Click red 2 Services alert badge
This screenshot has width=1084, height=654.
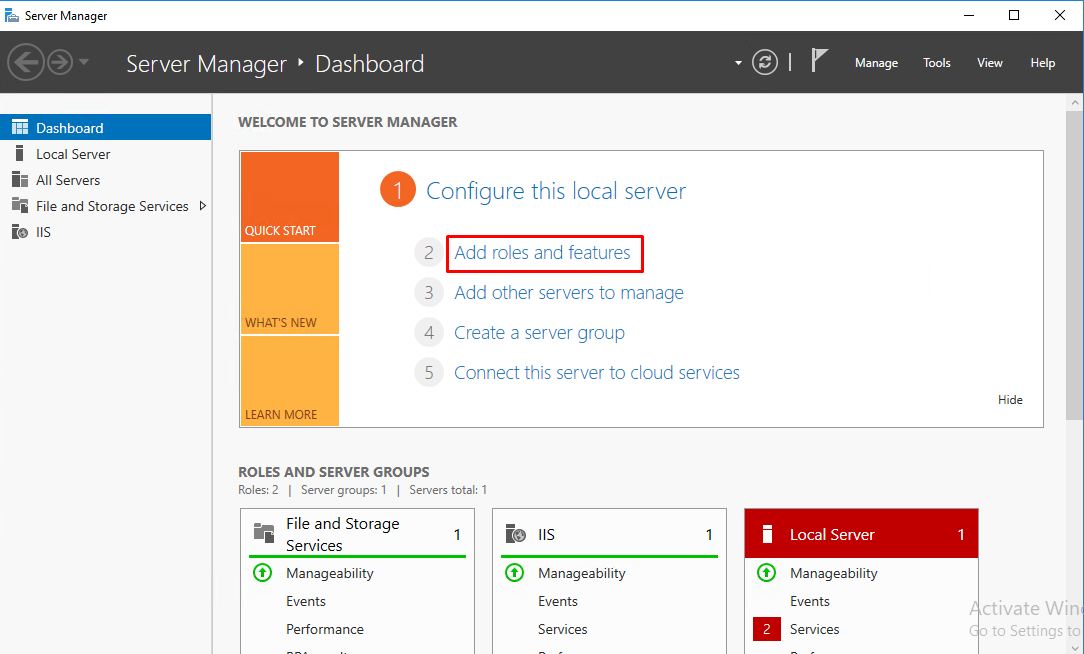click(767, 629)
